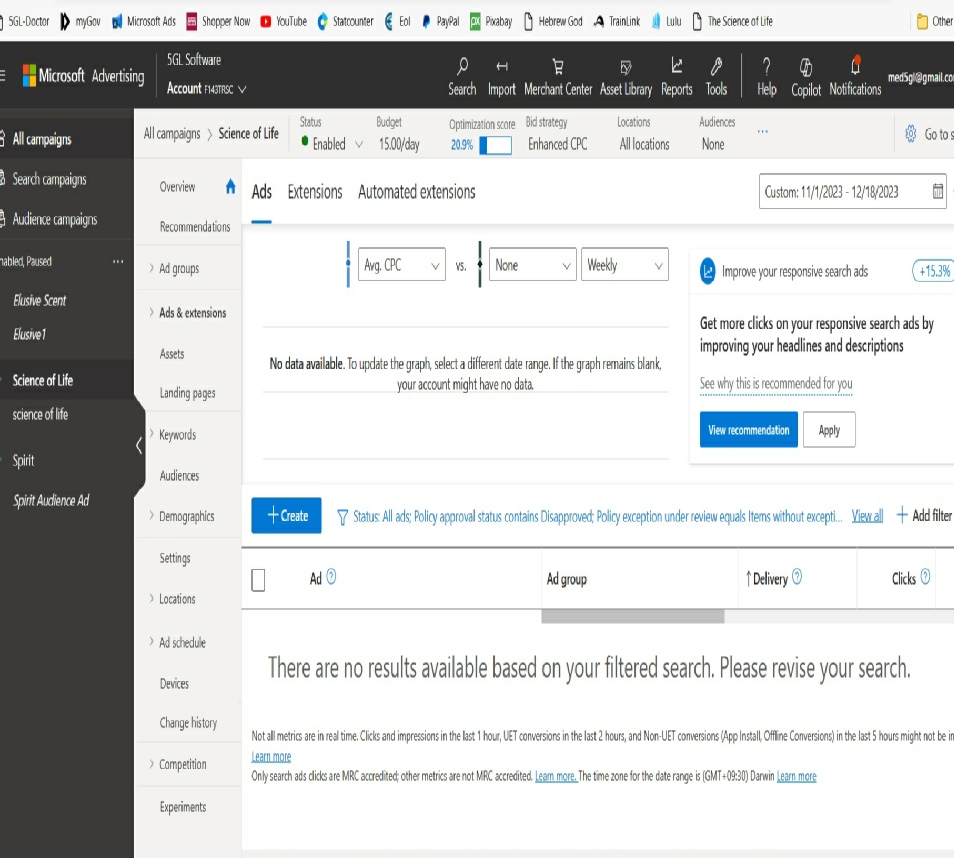Open the Help question mark icon
The width and height of the screenshot is (954, 858).
point(766,66)
